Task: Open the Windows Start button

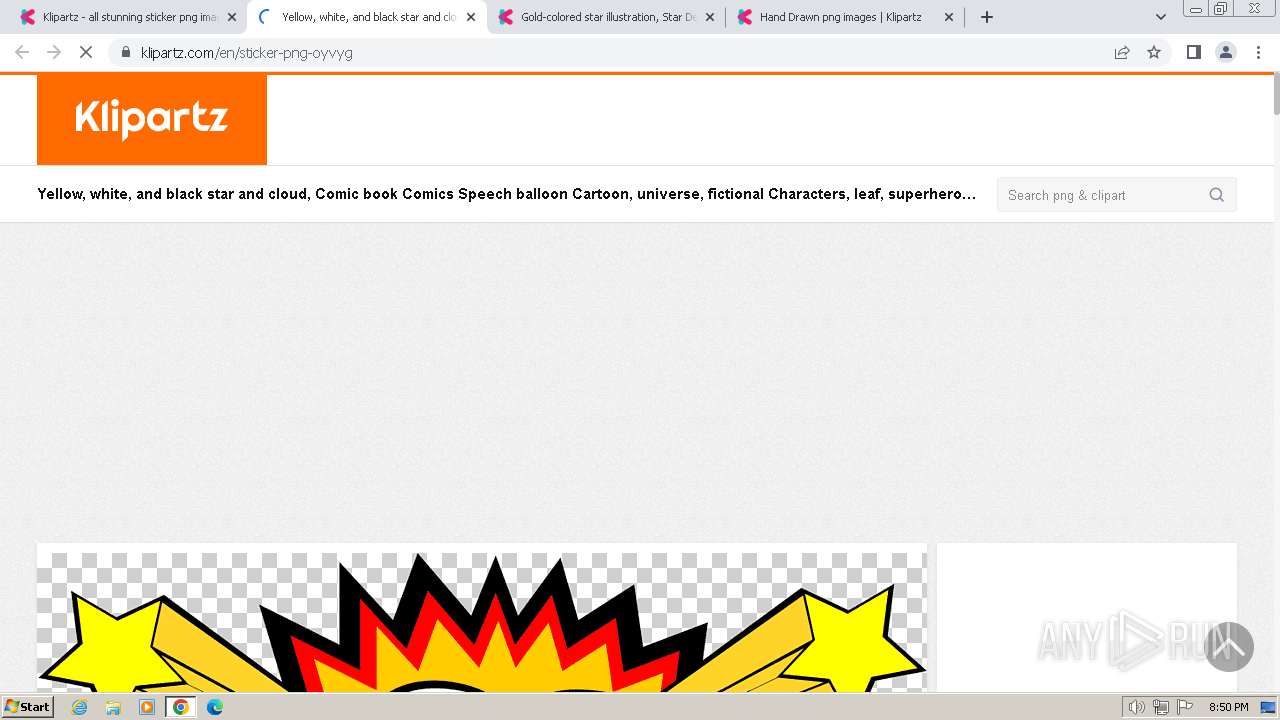Action: [28, 707]
